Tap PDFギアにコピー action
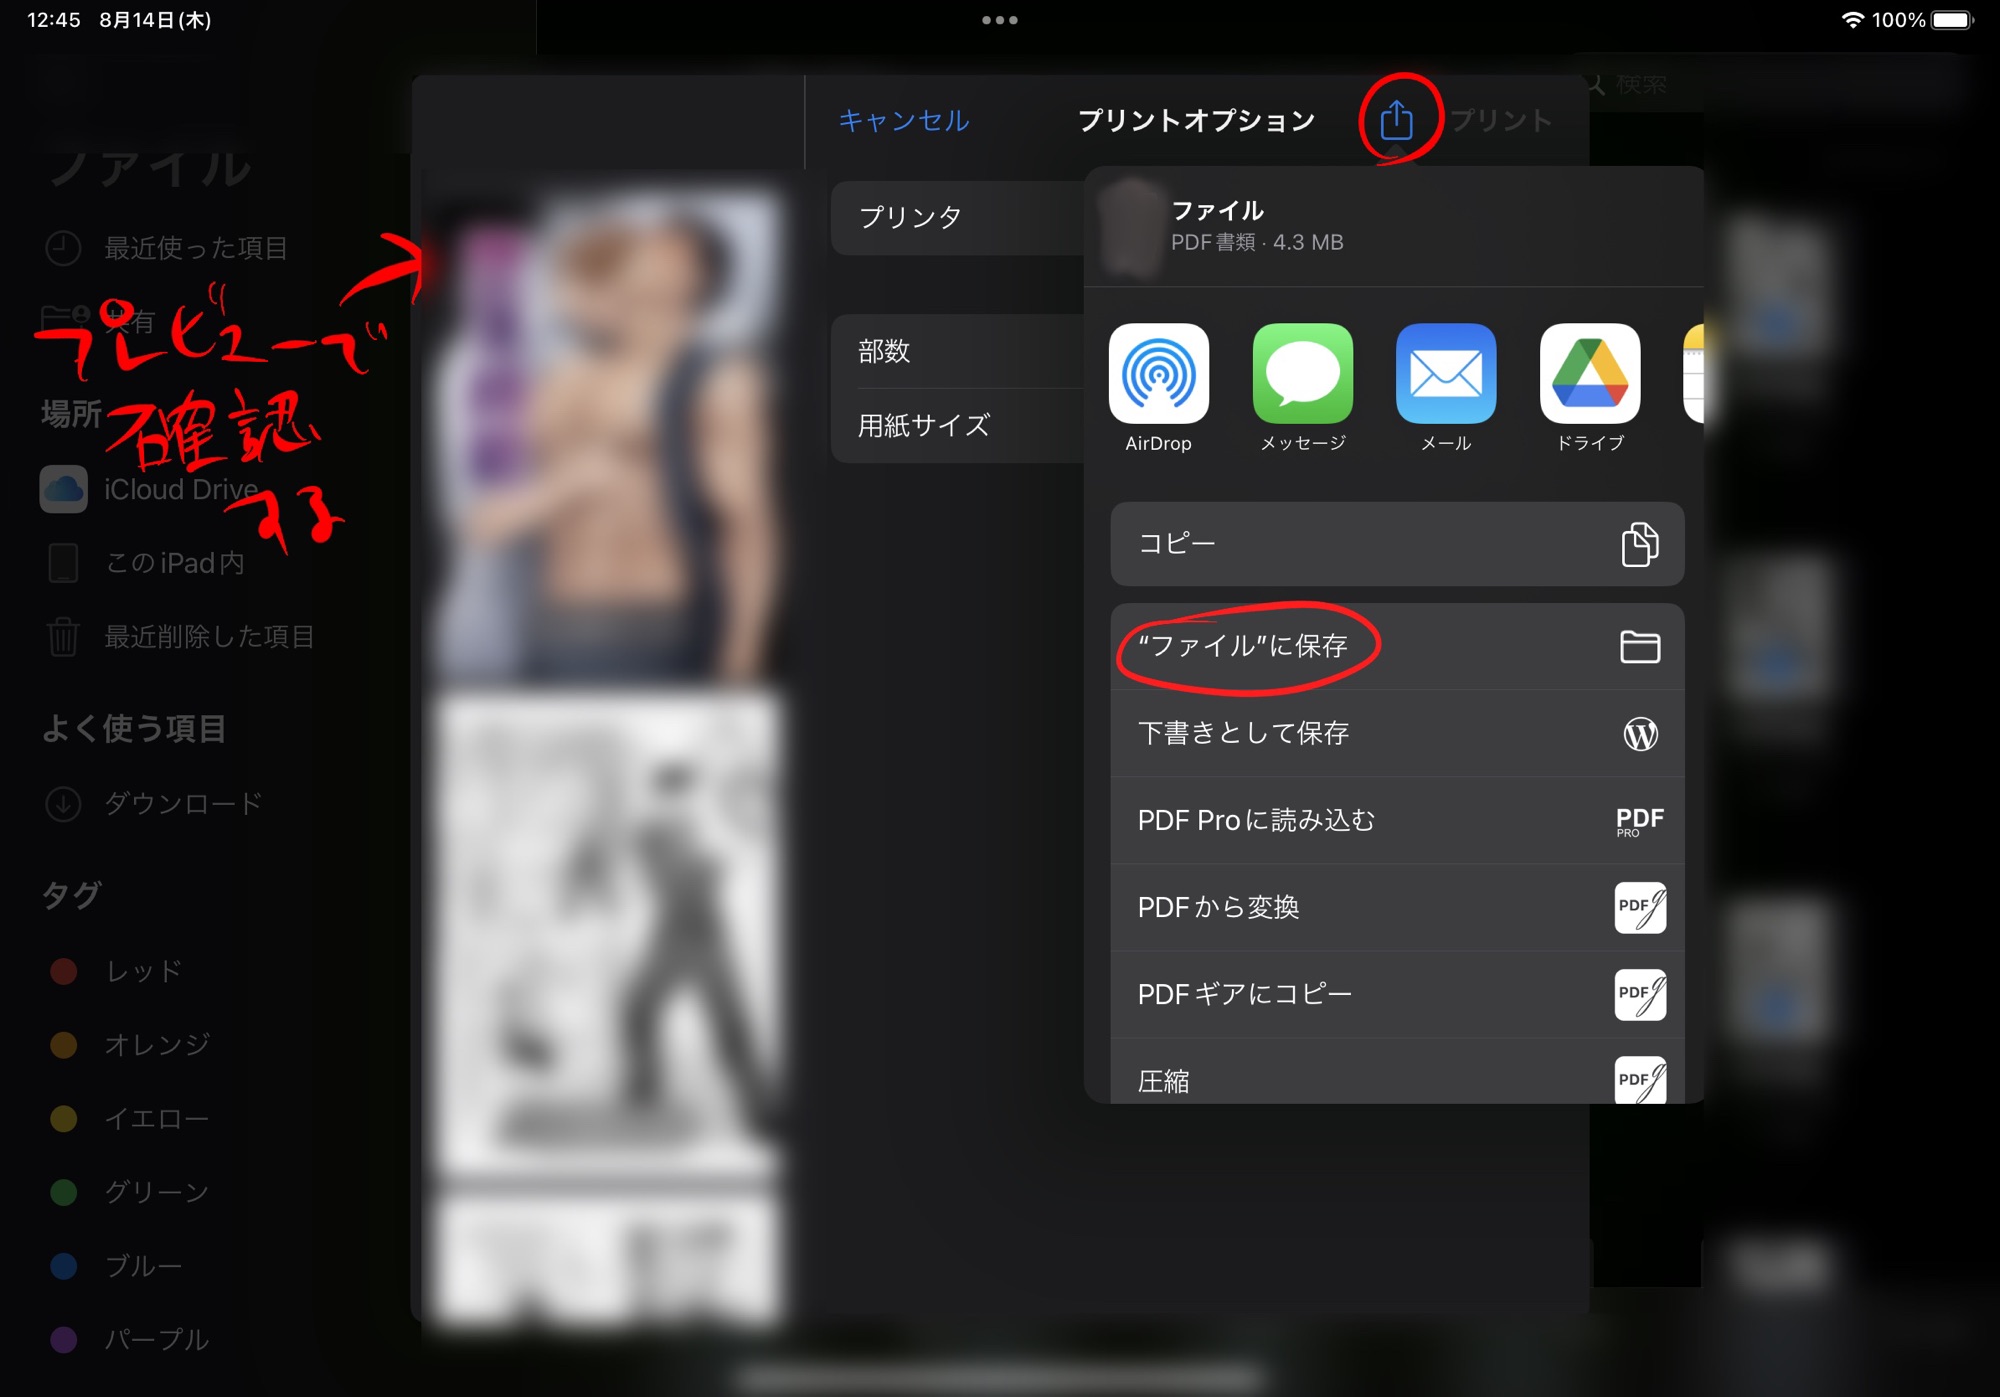The image size is (2000, 1397). [x=1396, y=994]
